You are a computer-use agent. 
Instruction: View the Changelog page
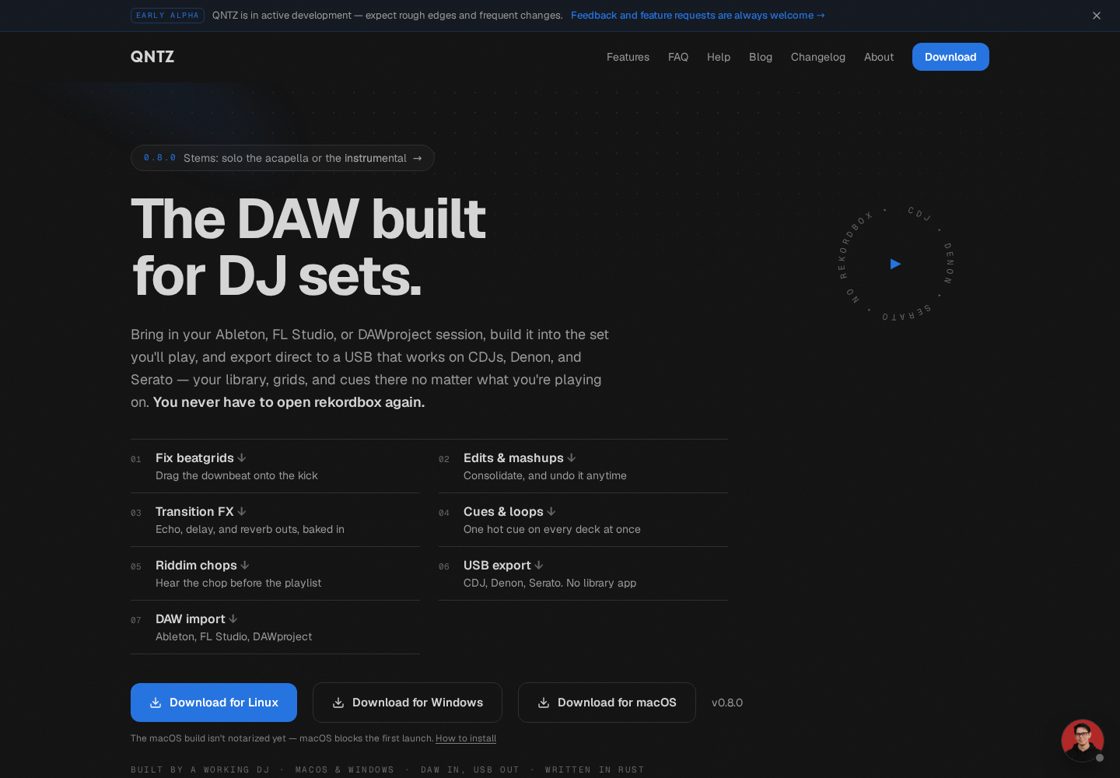pos(818,57)
